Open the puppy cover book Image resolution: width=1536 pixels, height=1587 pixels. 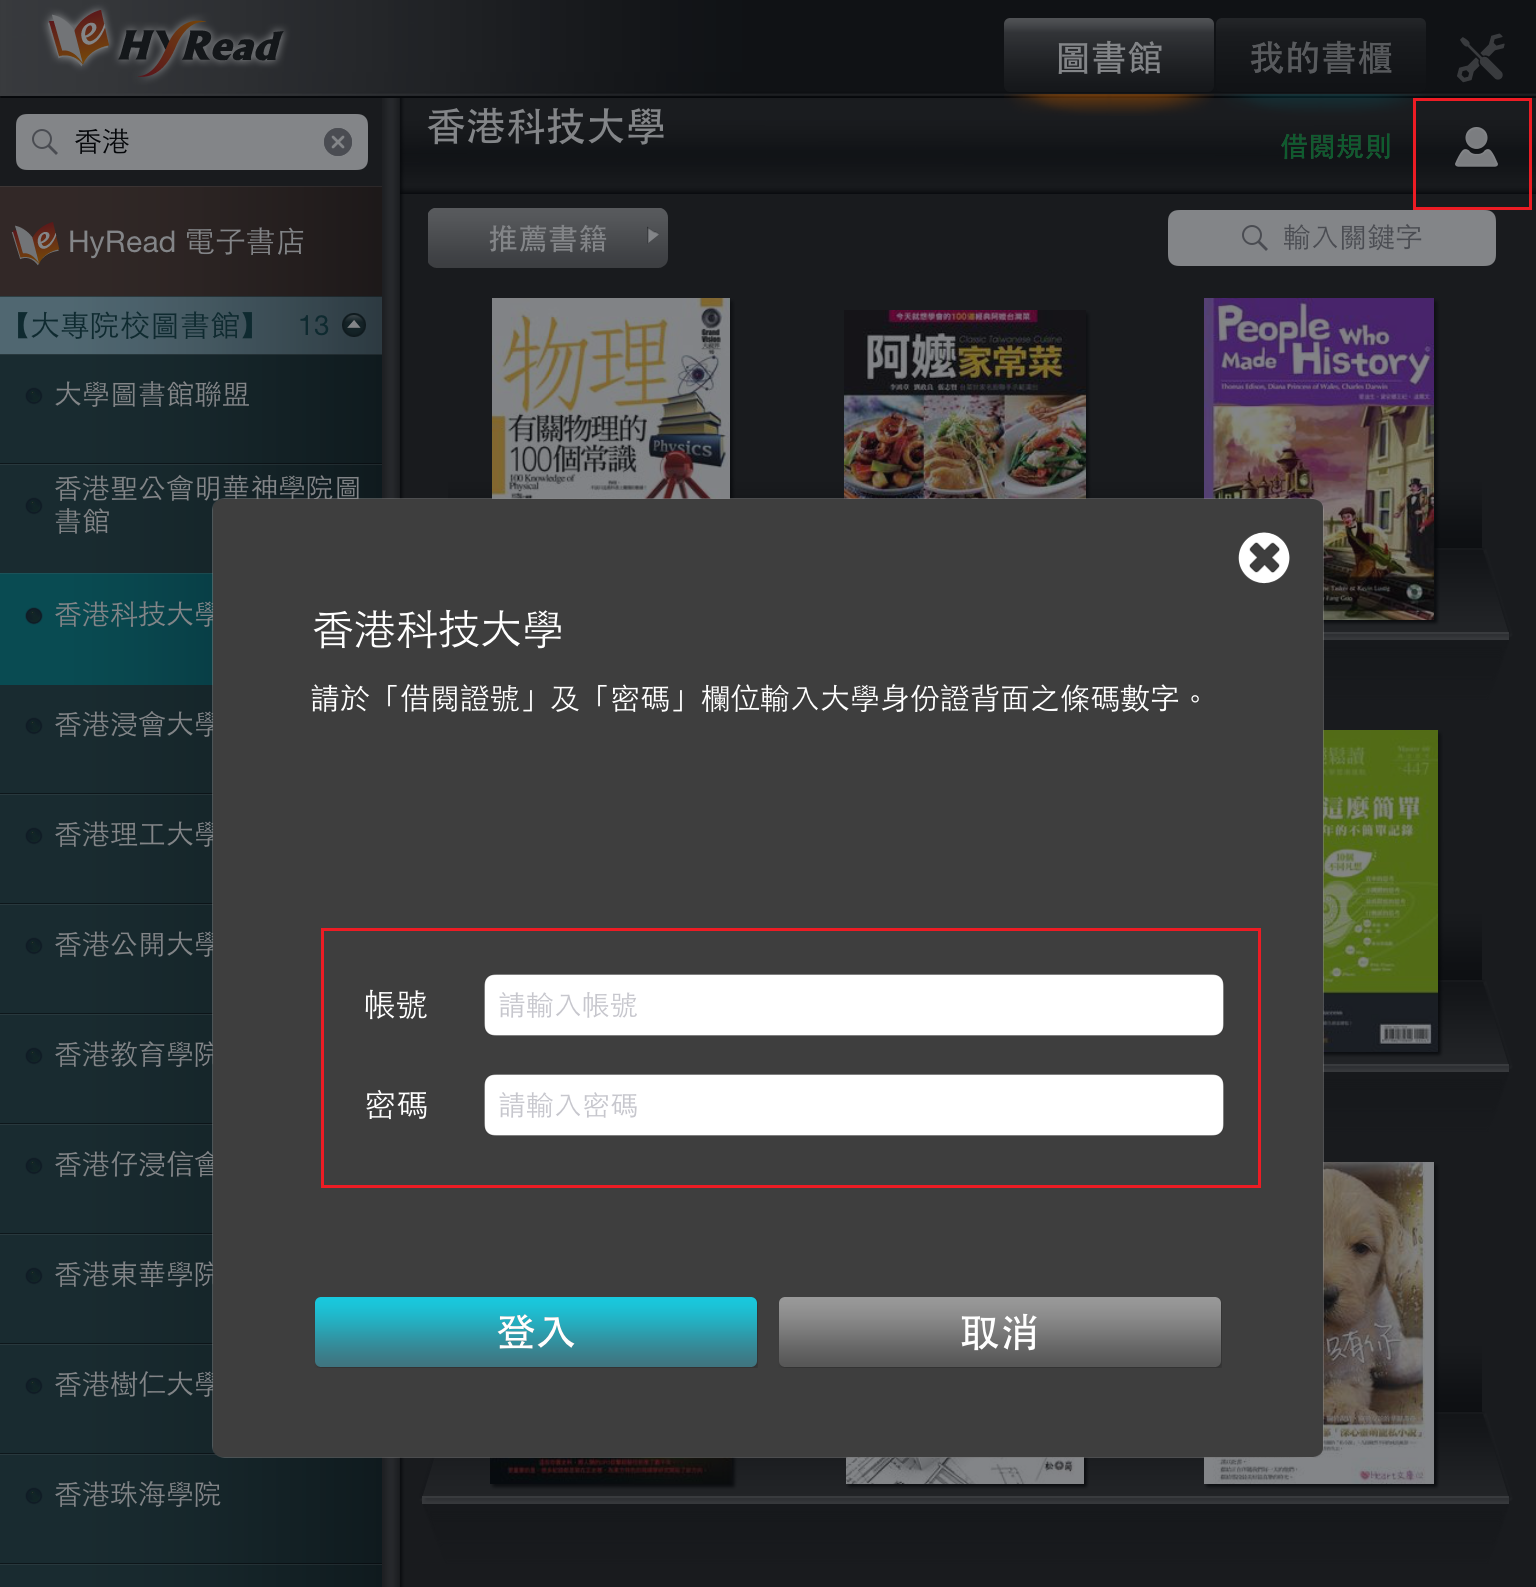click(1378, 1322)
